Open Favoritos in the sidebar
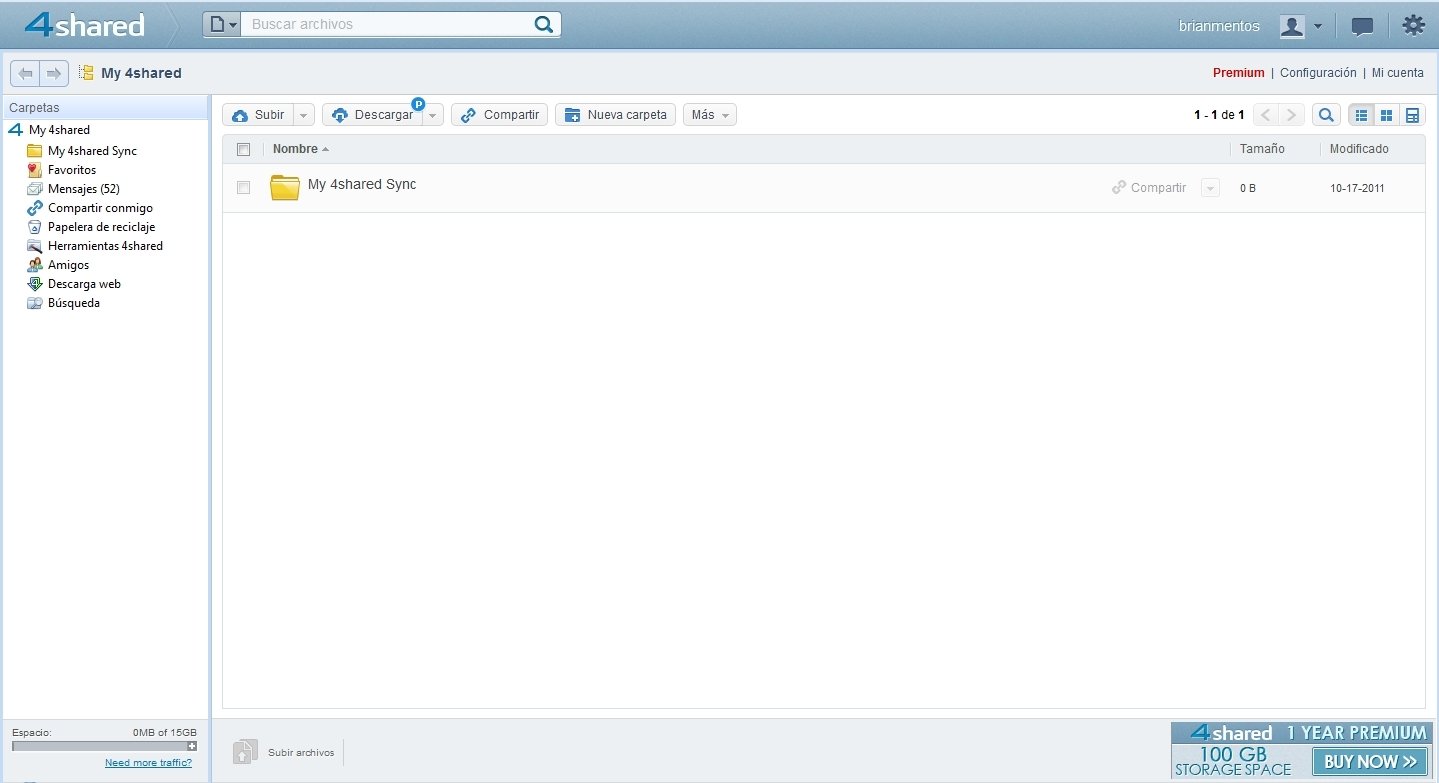This screenshot has width=1439, height=783. [x=72, y=170]
